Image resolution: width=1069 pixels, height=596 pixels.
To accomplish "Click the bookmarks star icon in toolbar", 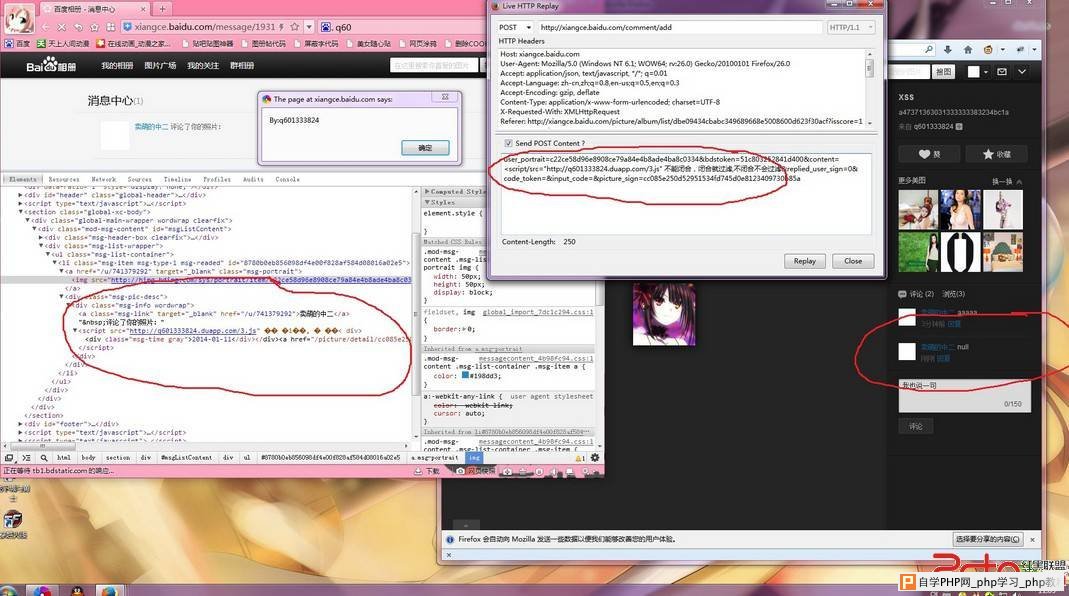I will click(94, 27).
